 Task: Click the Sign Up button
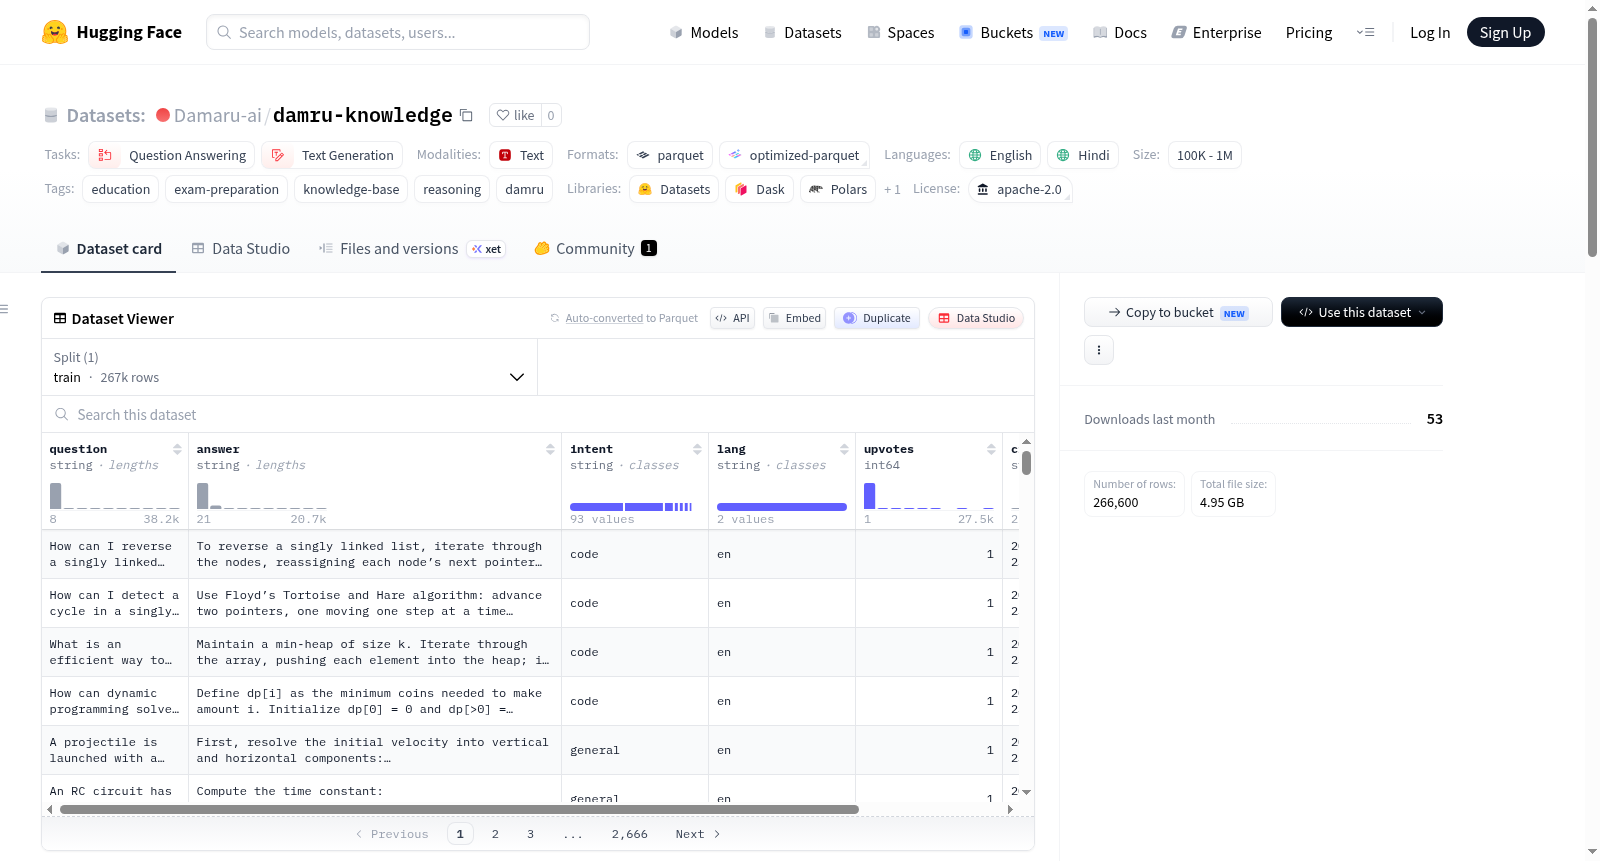pos(1505,32)
